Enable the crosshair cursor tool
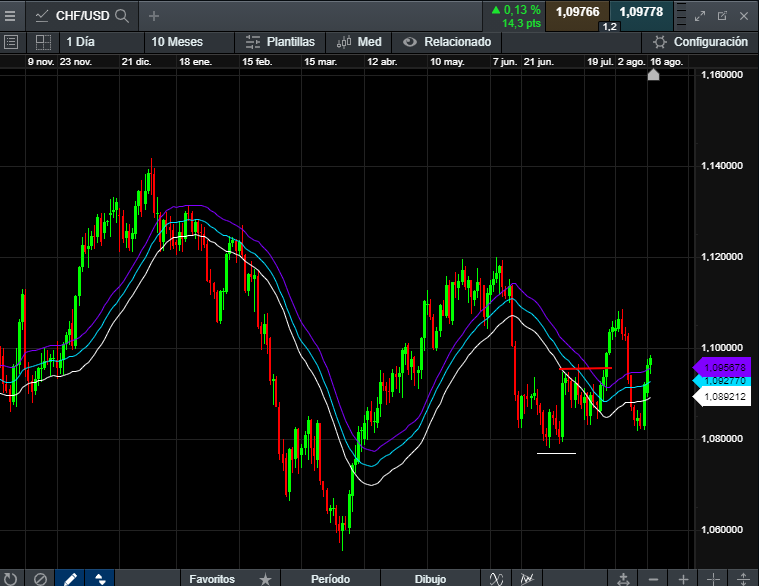Viewport: 759px width, 586px height. (x=713, y=579)
